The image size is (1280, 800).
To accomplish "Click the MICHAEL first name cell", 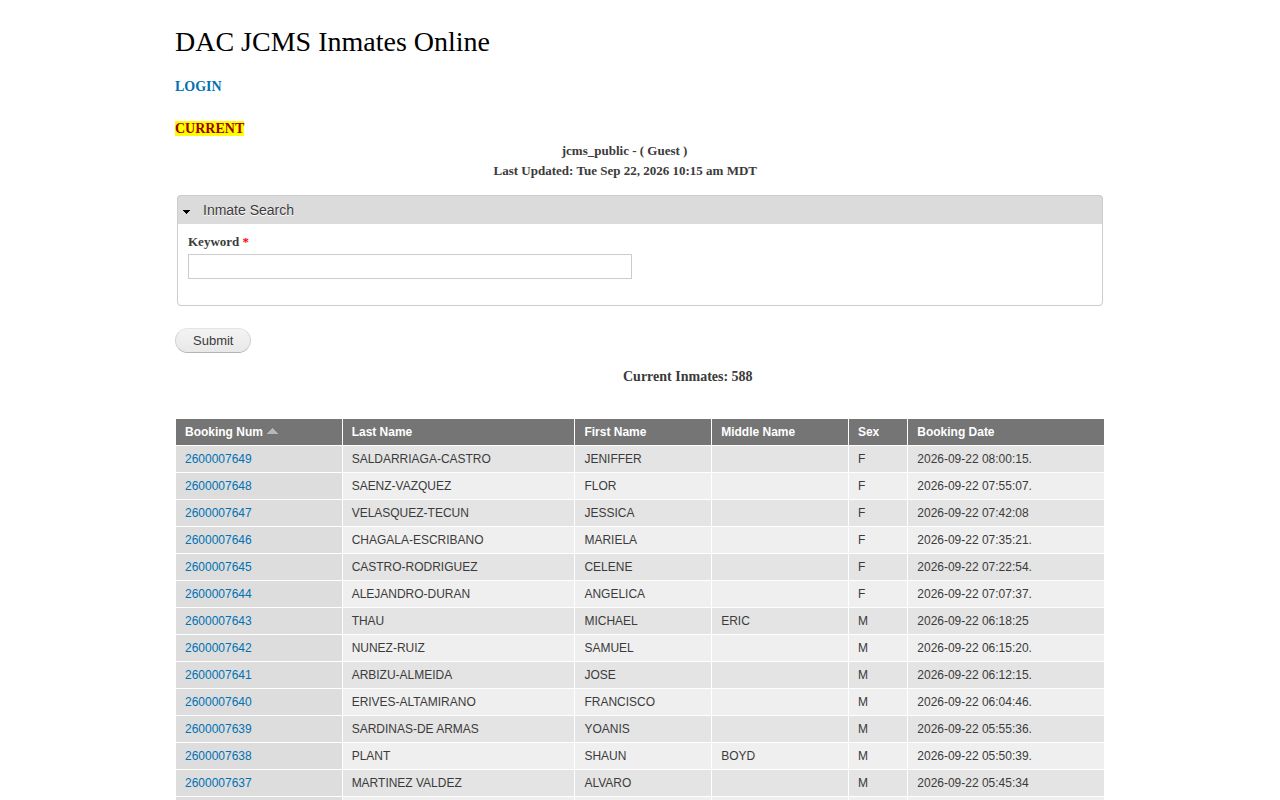I will pos(643,621).
